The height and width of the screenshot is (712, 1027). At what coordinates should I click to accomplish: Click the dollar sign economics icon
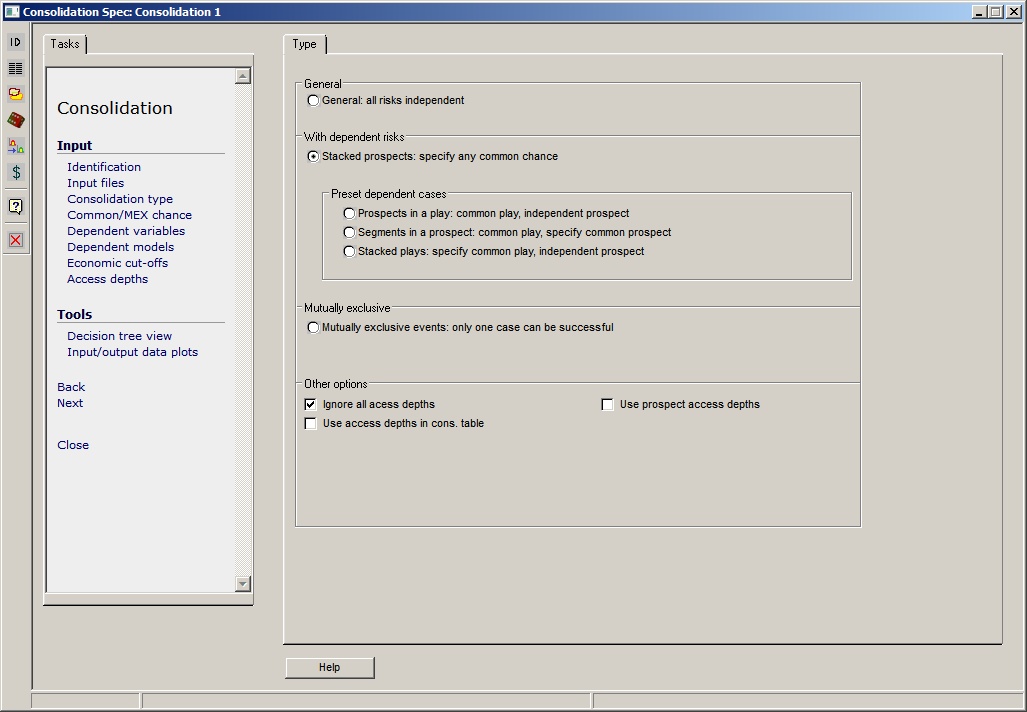click(x=16, y=172)
